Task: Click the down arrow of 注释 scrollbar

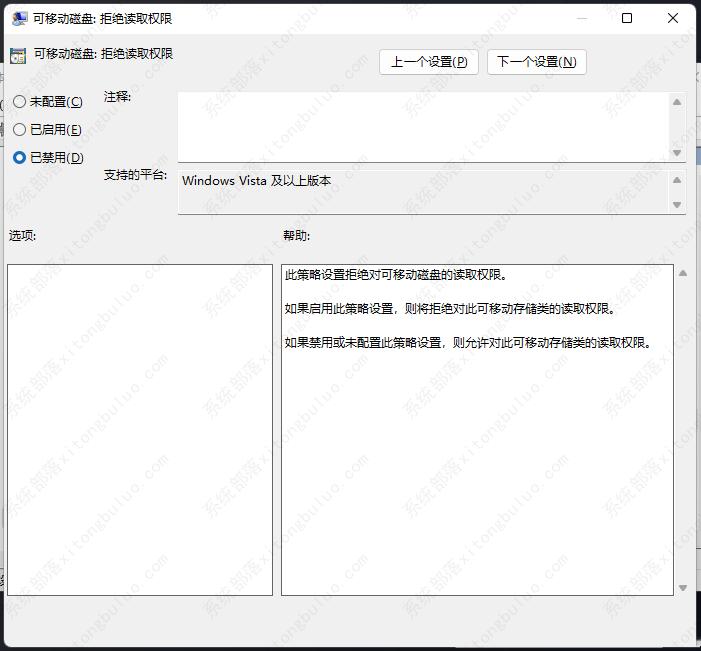Action: click(677, 153)
